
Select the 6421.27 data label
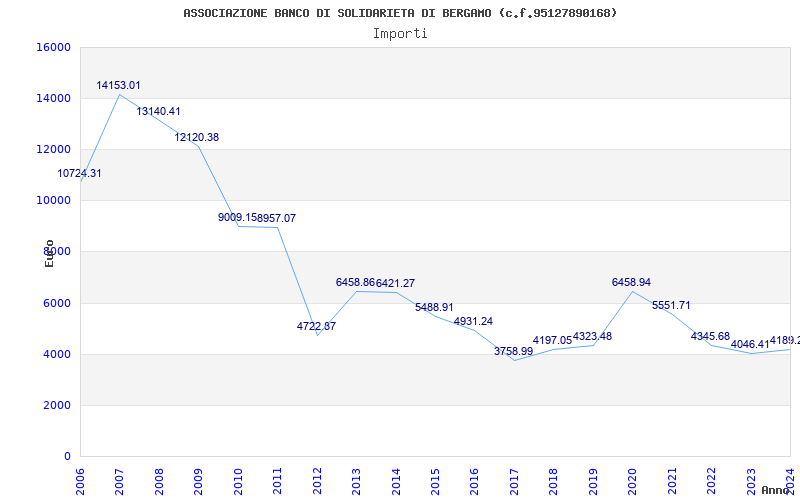point(395,283)
